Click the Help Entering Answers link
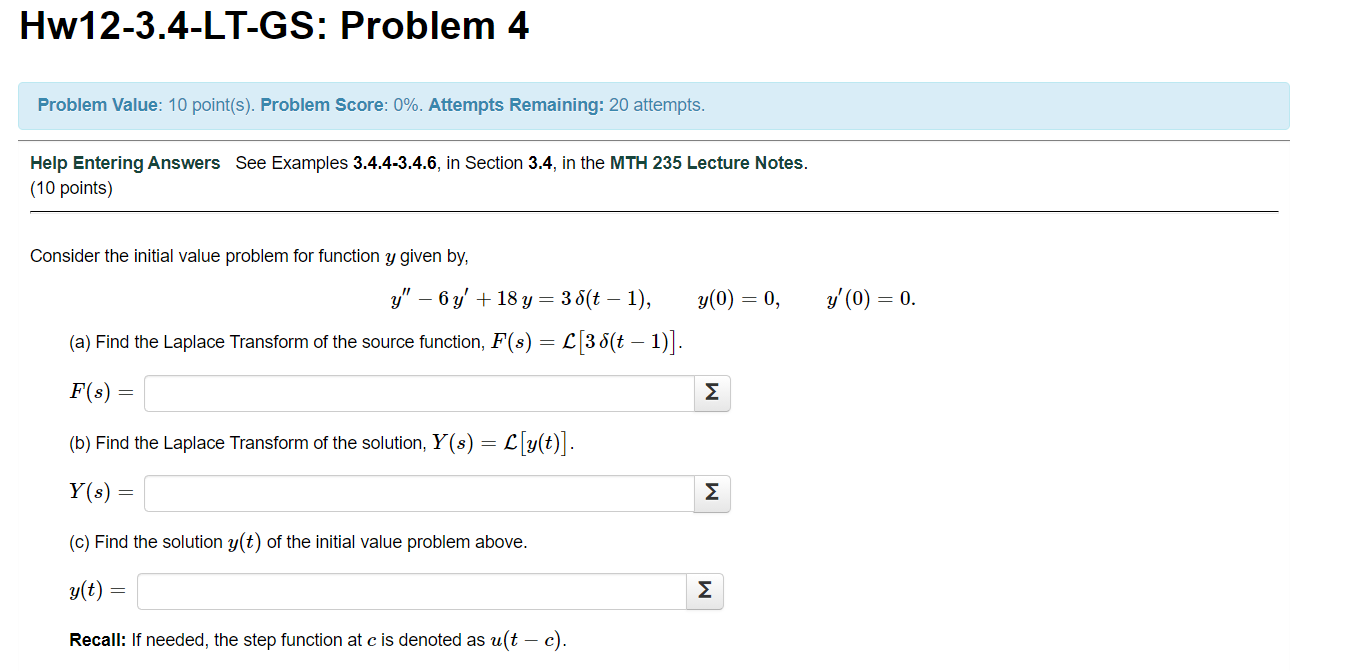This screenshot has height=671, width=1355. [x=124, y=162]
